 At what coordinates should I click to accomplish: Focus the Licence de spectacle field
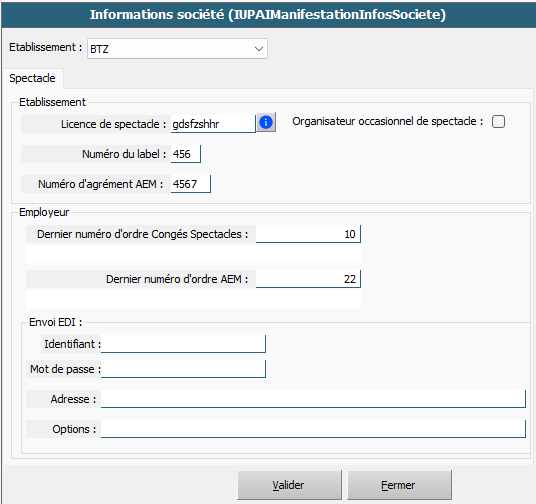pos(213,124)
